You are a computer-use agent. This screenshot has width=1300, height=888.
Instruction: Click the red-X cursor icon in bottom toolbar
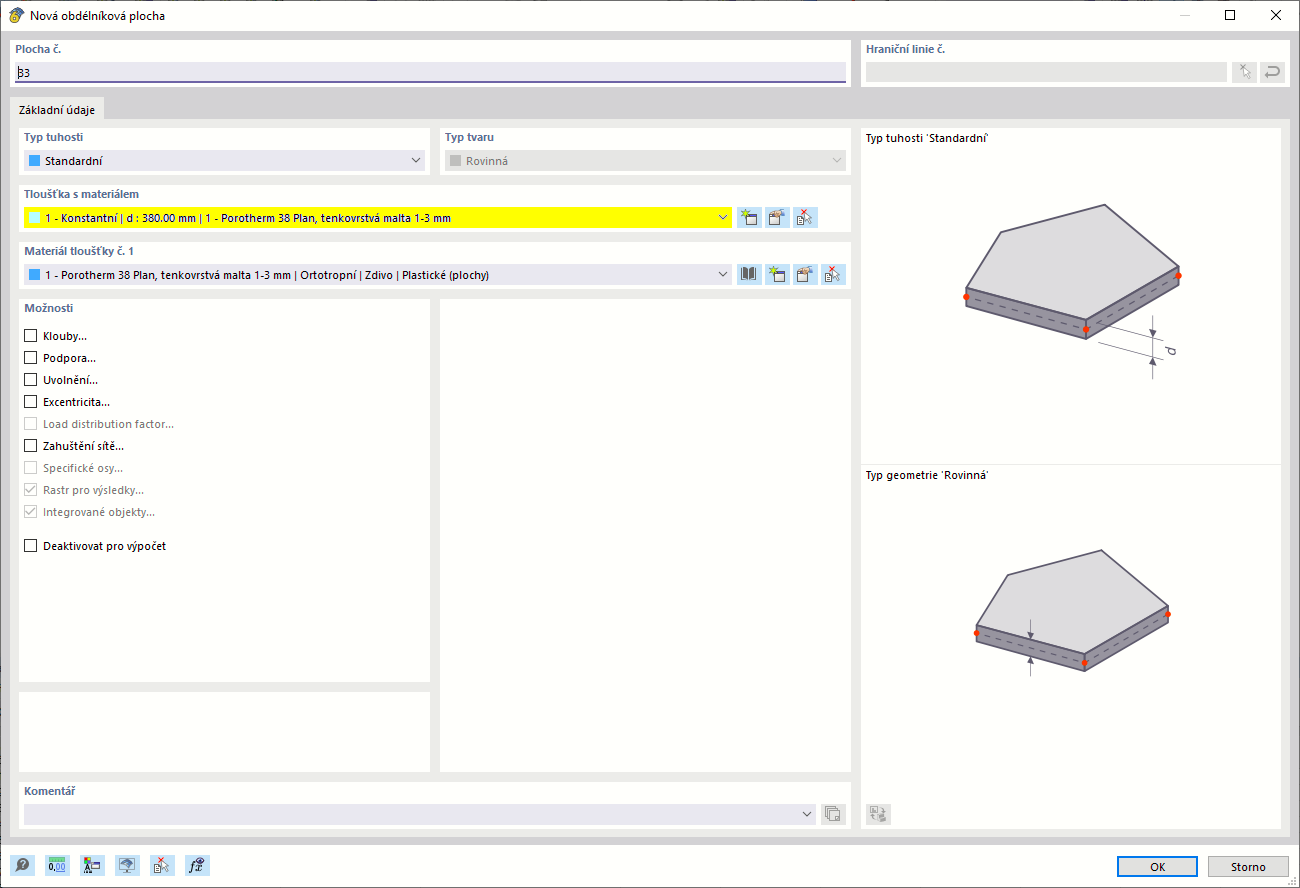(162, 866)
